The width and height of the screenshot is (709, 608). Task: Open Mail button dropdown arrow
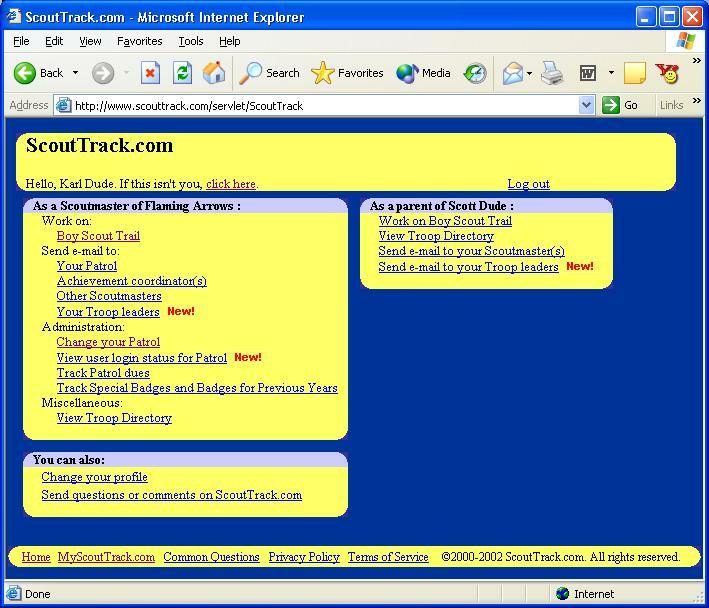(529, 73)
